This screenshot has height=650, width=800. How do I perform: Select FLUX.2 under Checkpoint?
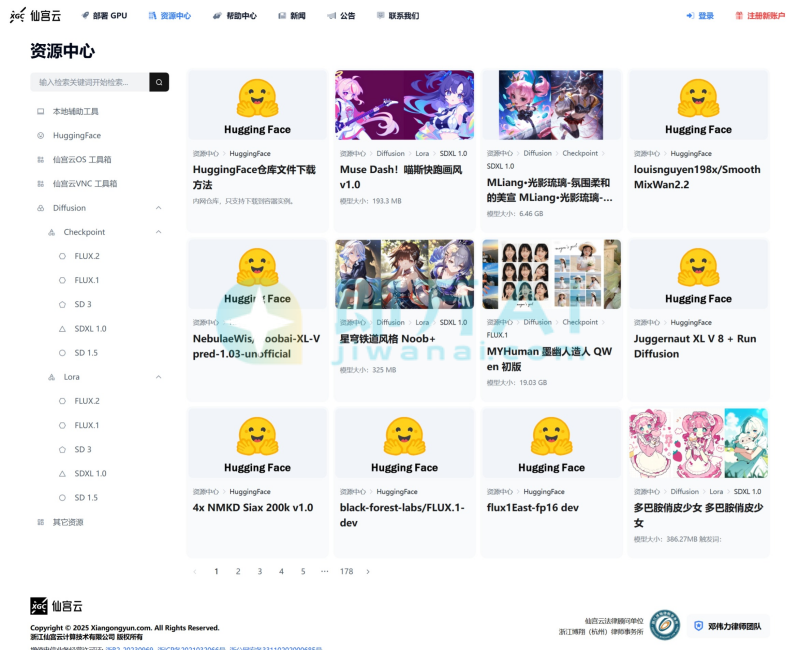(x=86, y=256)
